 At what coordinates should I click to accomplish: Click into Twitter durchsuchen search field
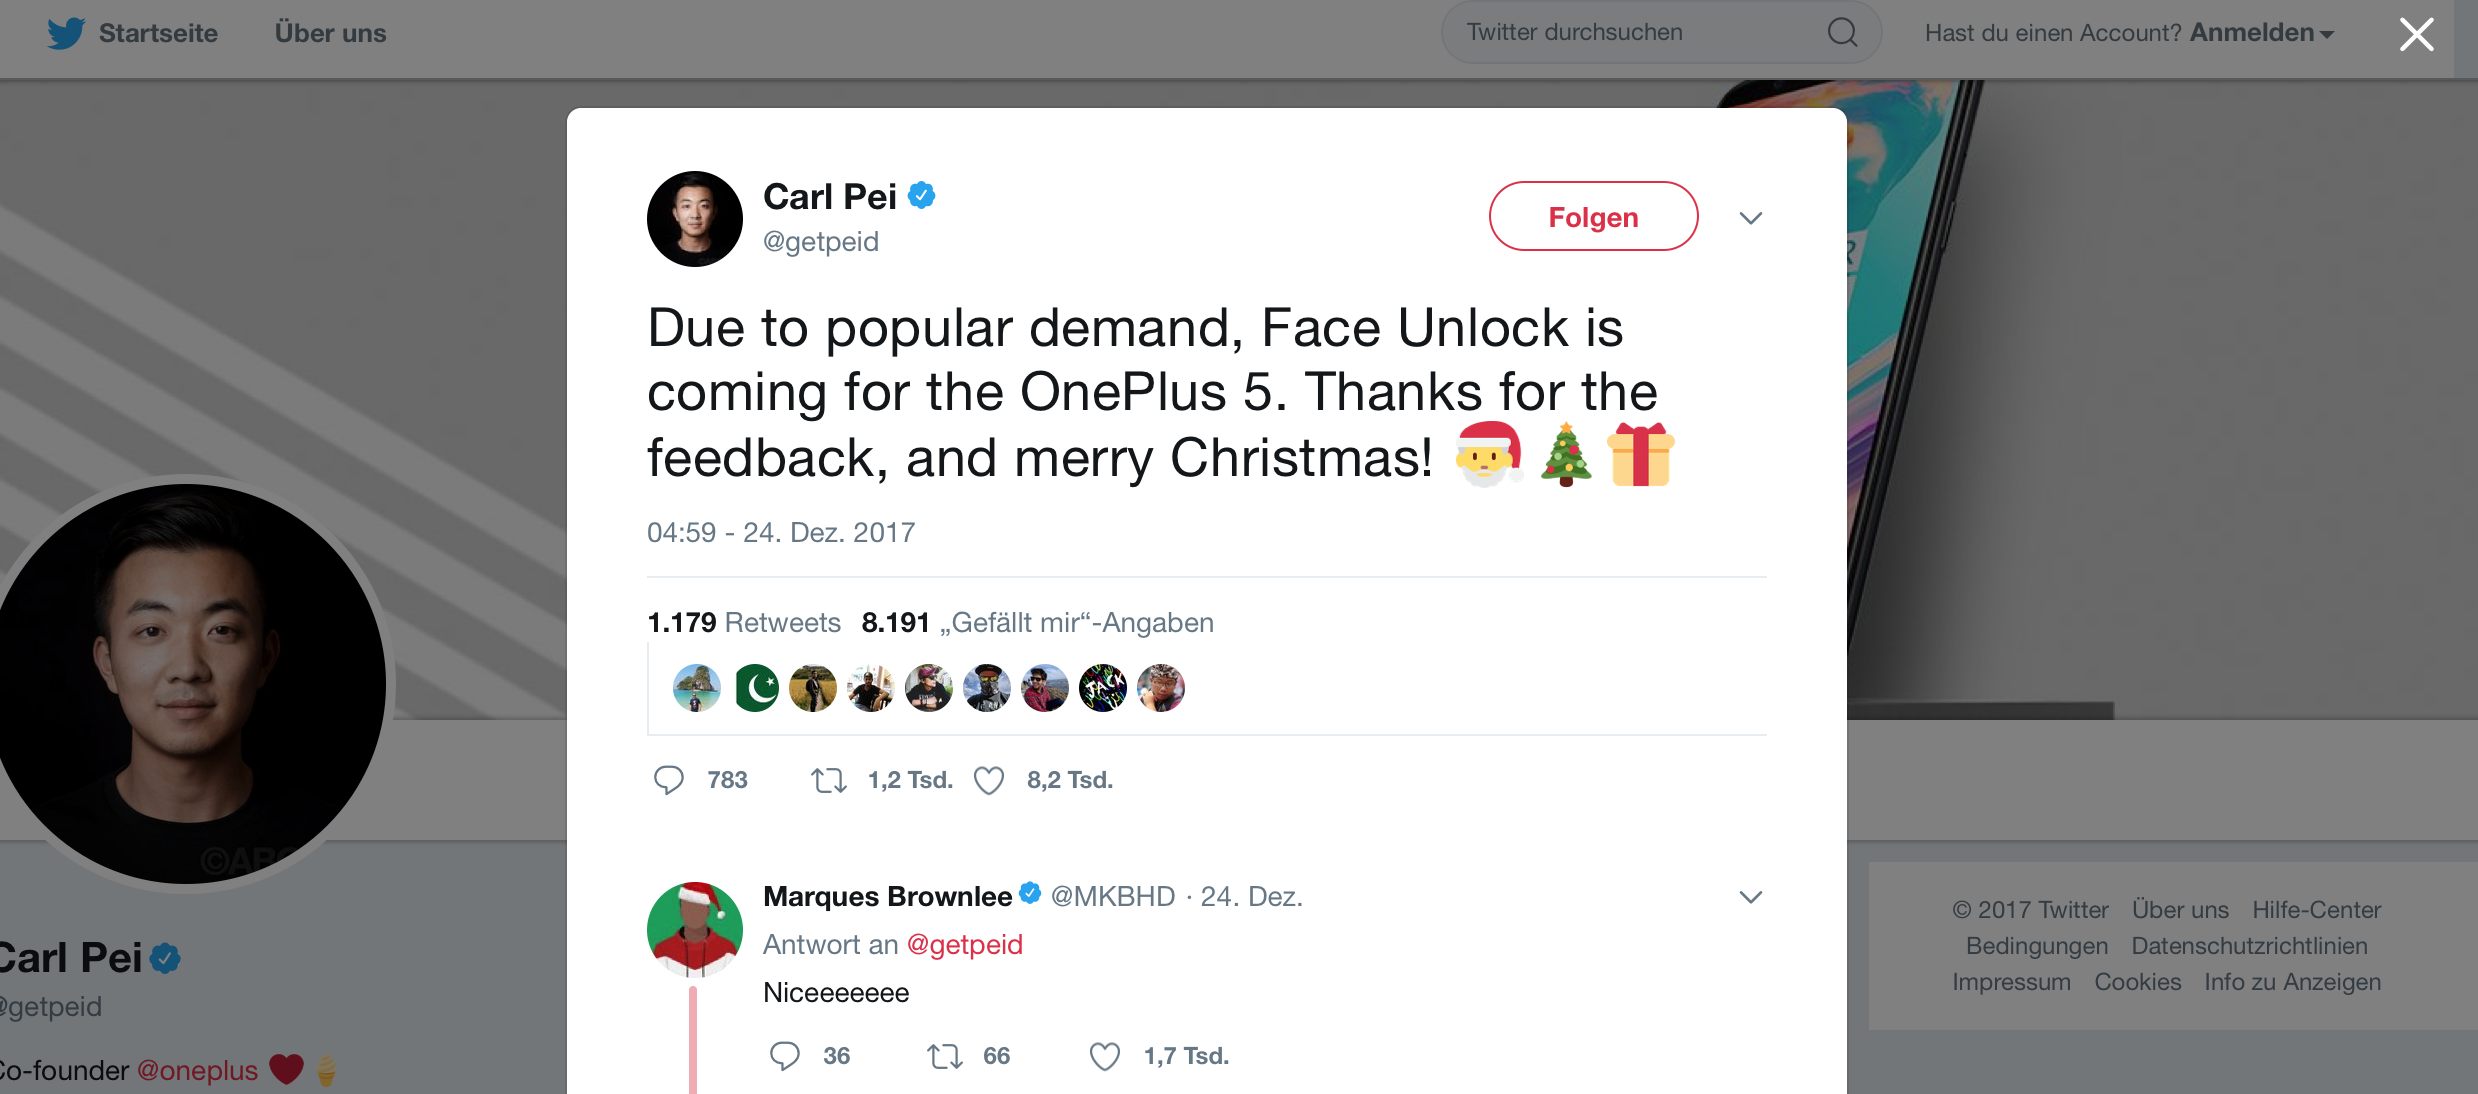(1640, 32)
